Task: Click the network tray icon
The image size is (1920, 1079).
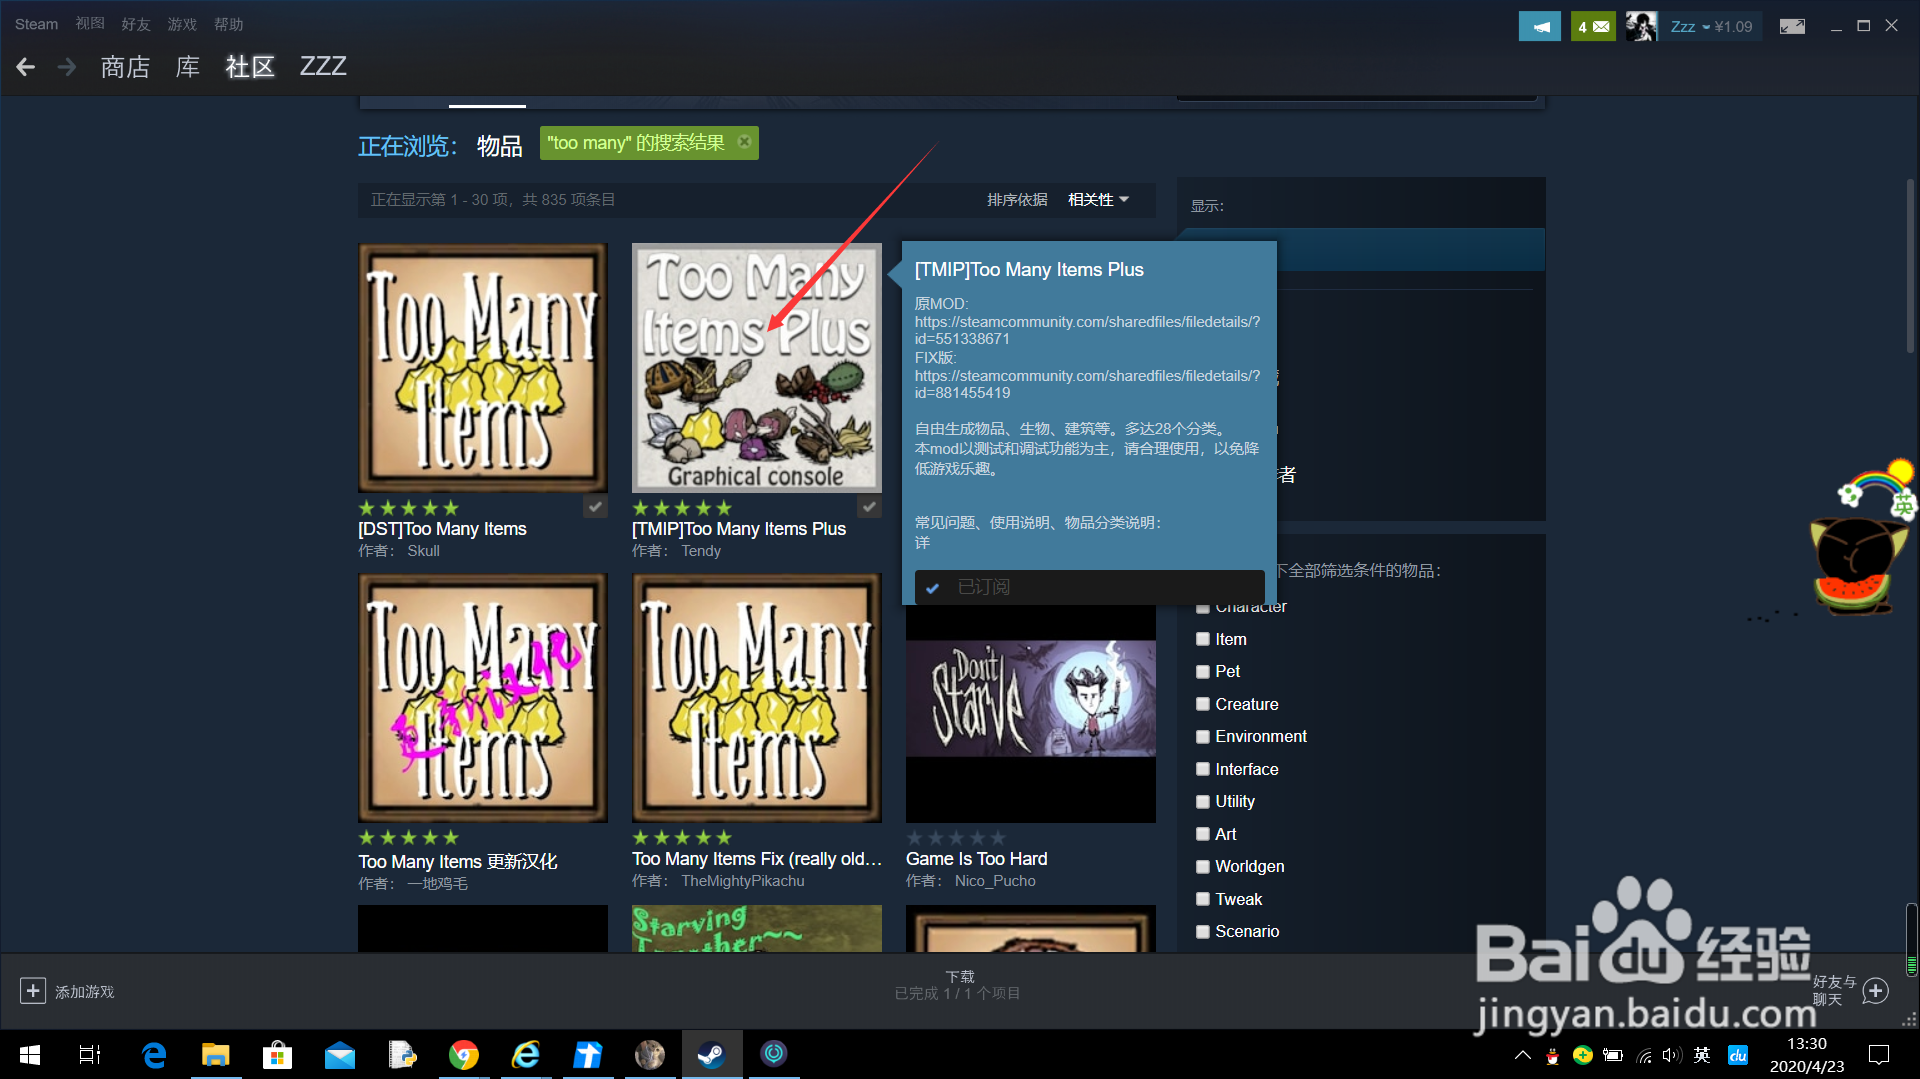Action: [x=1644, y=1055]
